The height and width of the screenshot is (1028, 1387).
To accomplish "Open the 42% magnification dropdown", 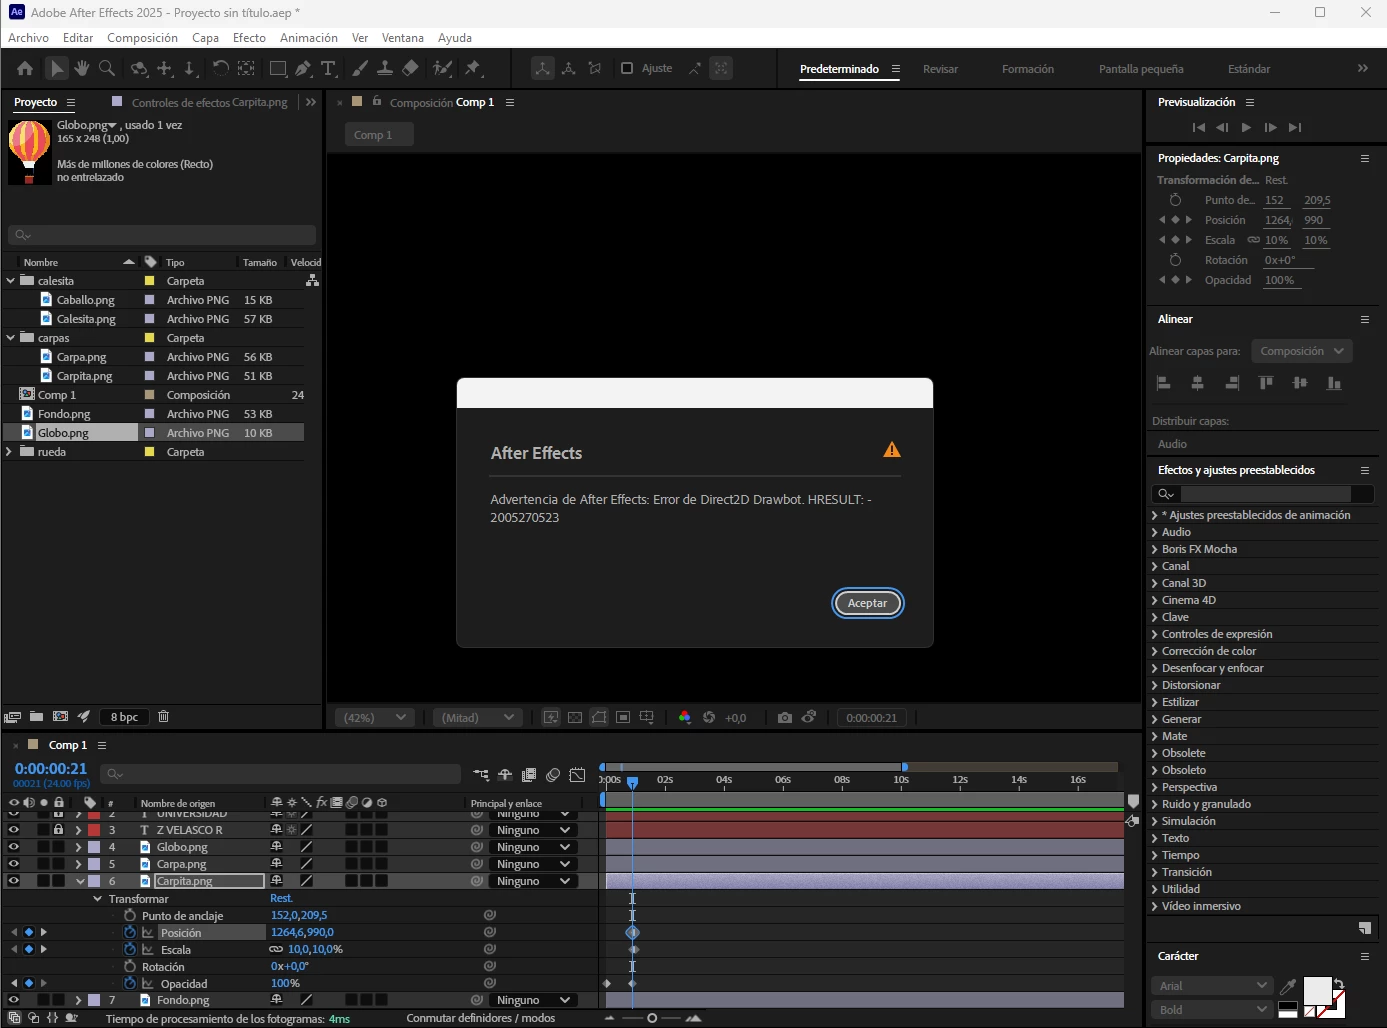I will [374, 717].
